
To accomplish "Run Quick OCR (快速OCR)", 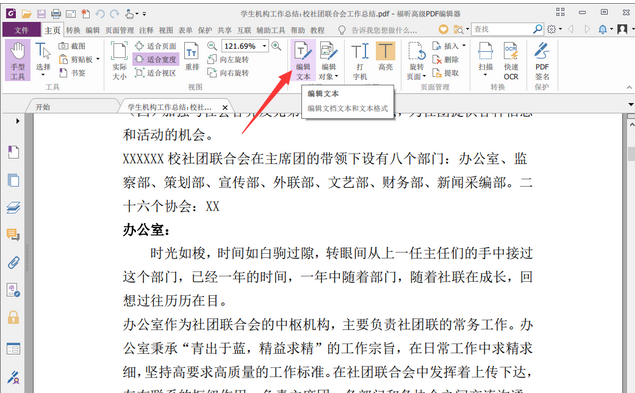I will (x=511, y=61).
